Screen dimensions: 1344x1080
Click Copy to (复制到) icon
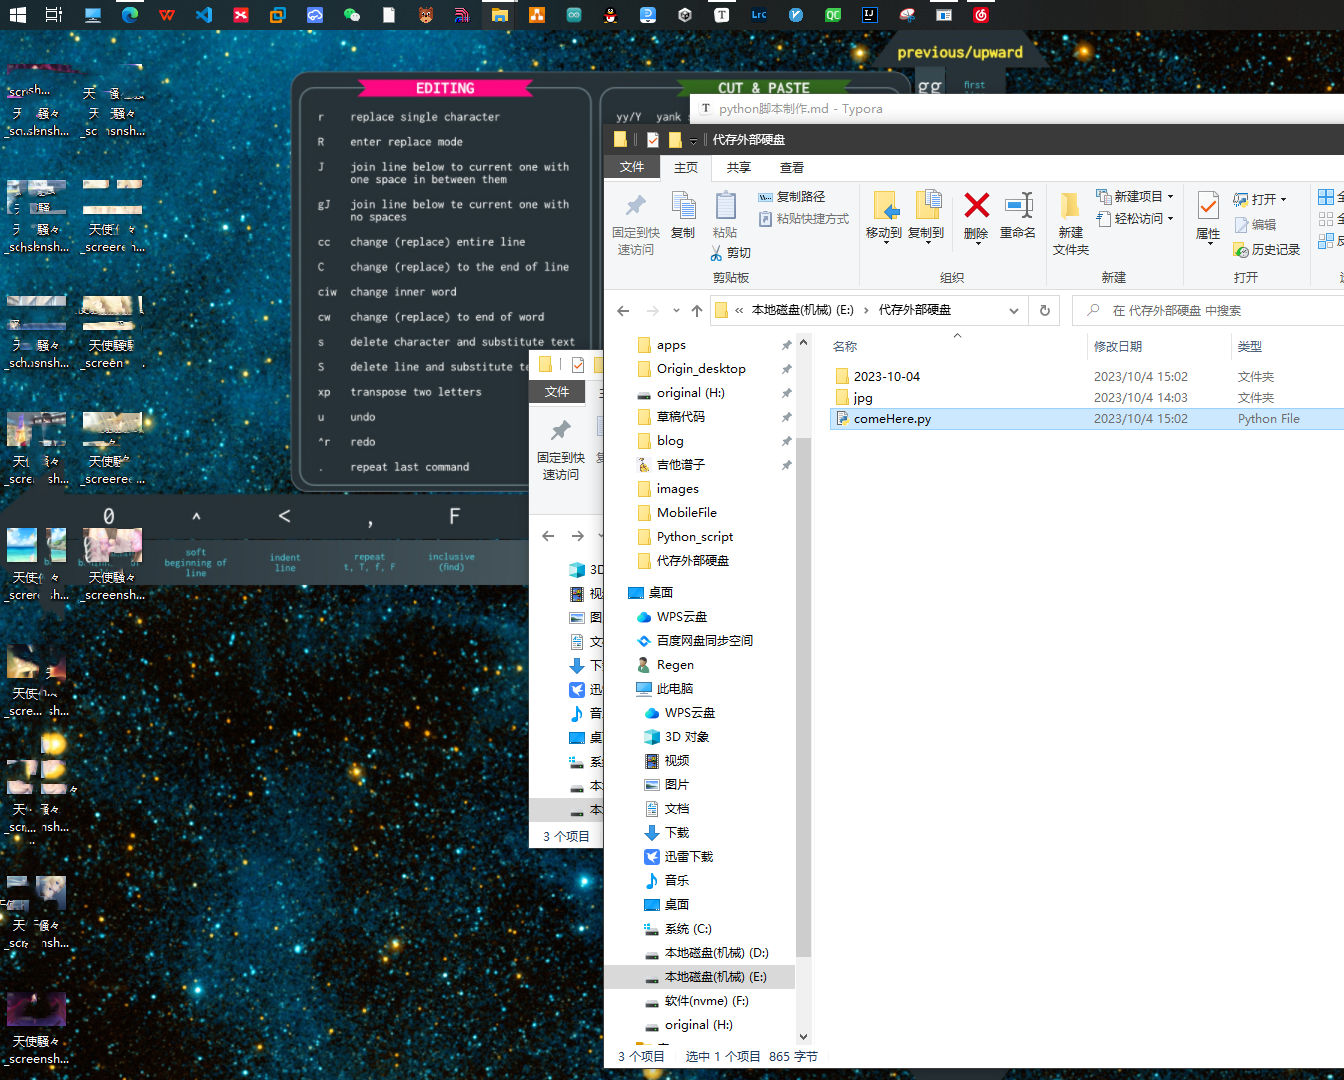pyautogui.click(x=926, y=215)
